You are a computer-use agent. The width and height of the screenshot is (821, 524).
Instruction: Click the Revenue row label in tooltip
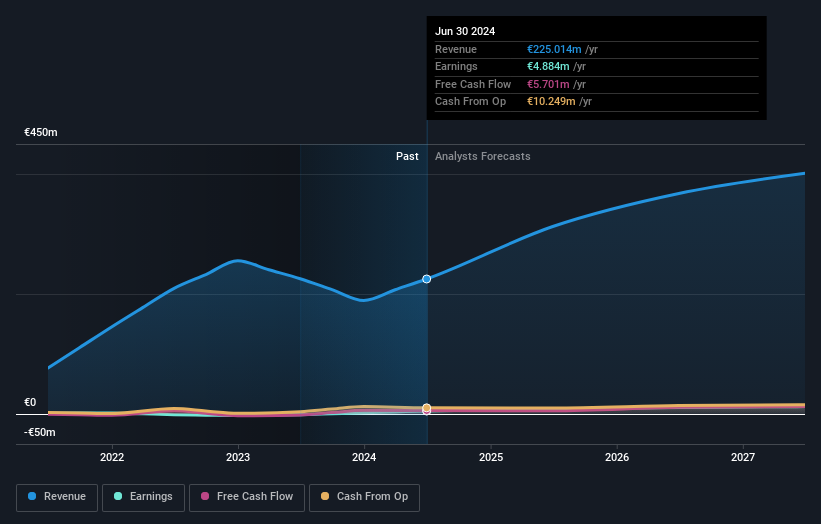(x=456, y=49)
